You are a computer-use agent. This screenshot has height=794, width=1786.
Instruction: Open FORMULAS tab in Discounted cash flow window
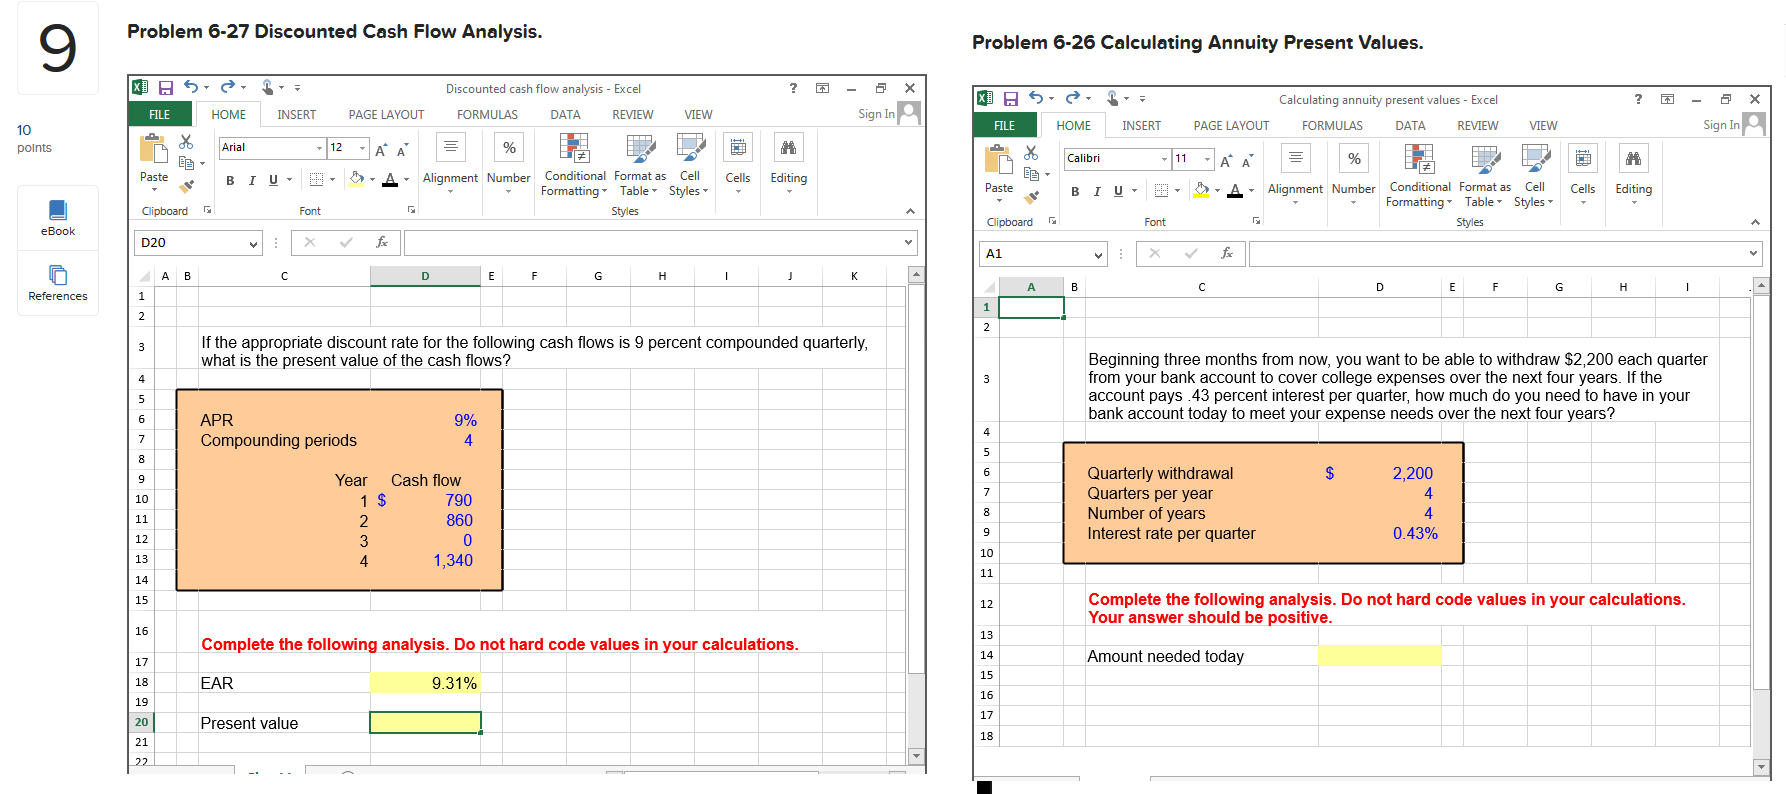point(487,115)
